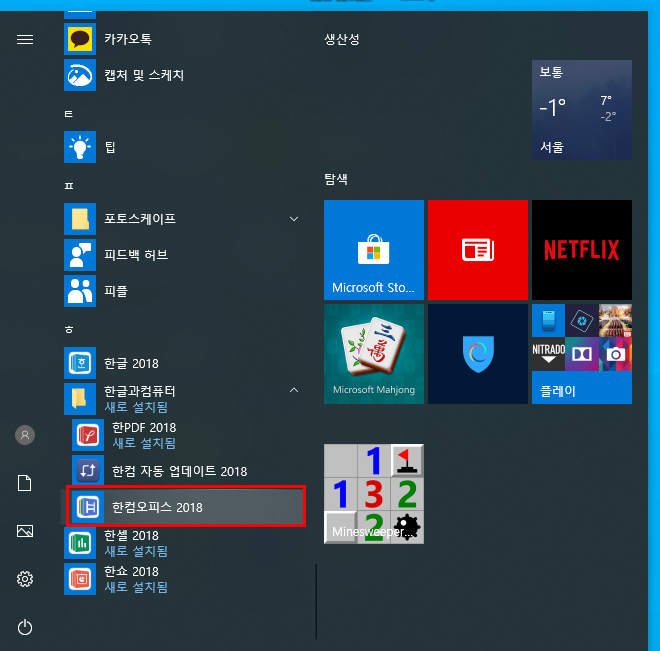Open the 피플 people icon
660x651 pixels.
tap(80, 291)
